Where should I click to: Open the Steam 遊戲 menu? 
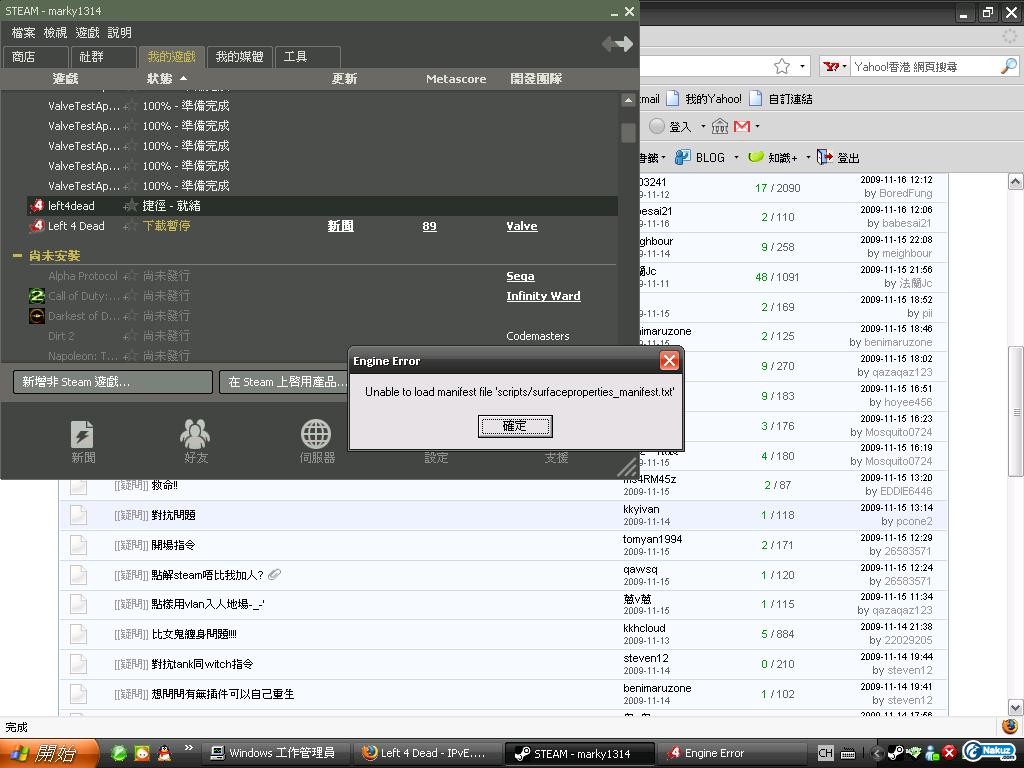tap(88, 33)
